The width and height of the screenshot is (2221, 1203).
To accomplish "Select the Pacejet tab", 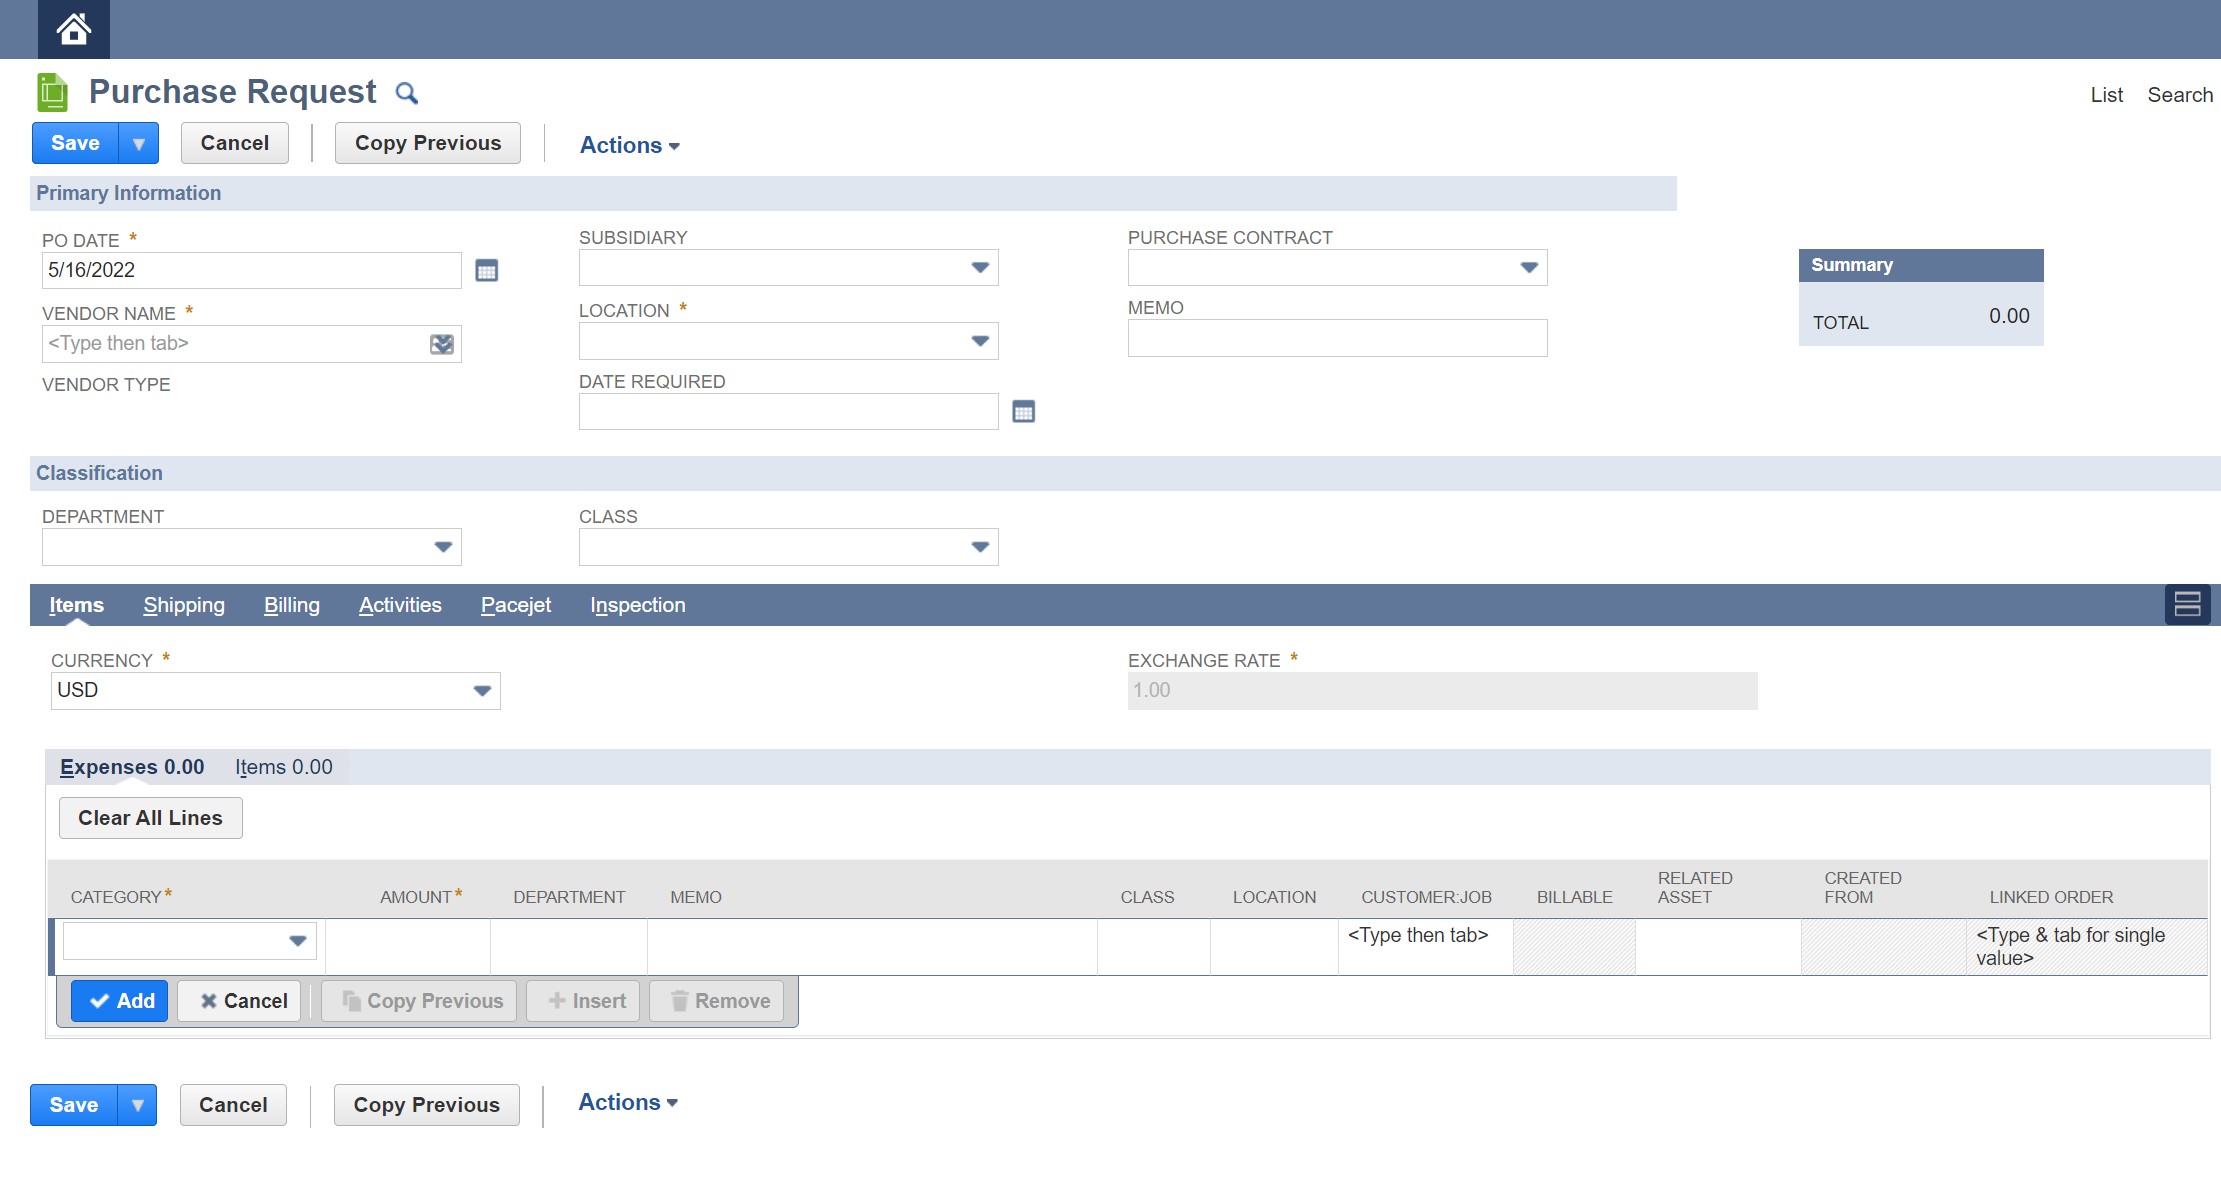I will 516,604.
